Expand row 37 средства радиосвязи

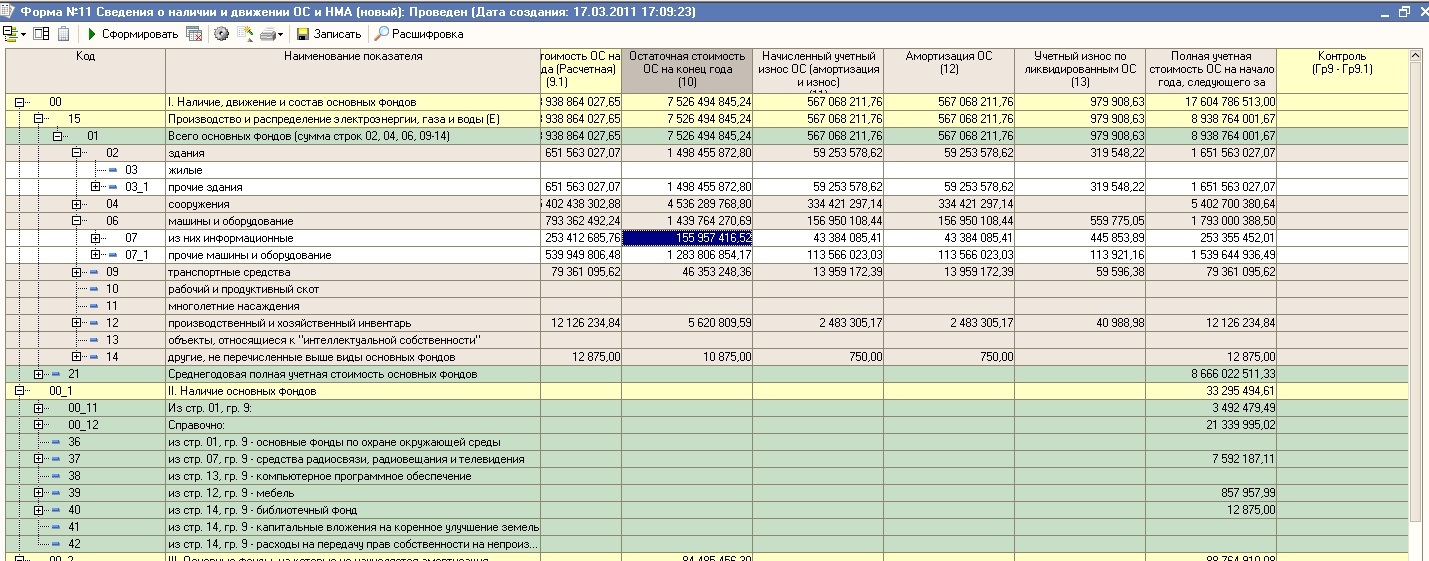[38, 459]
